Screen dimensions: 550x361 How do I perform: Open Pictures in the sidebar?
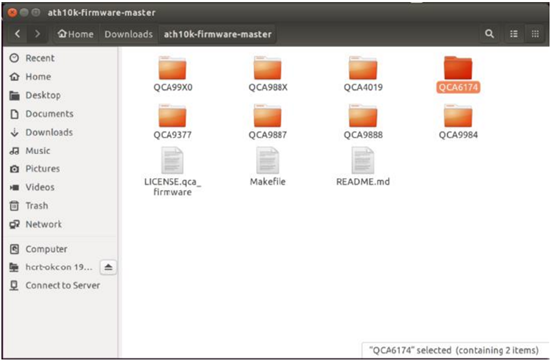[59, 169]
